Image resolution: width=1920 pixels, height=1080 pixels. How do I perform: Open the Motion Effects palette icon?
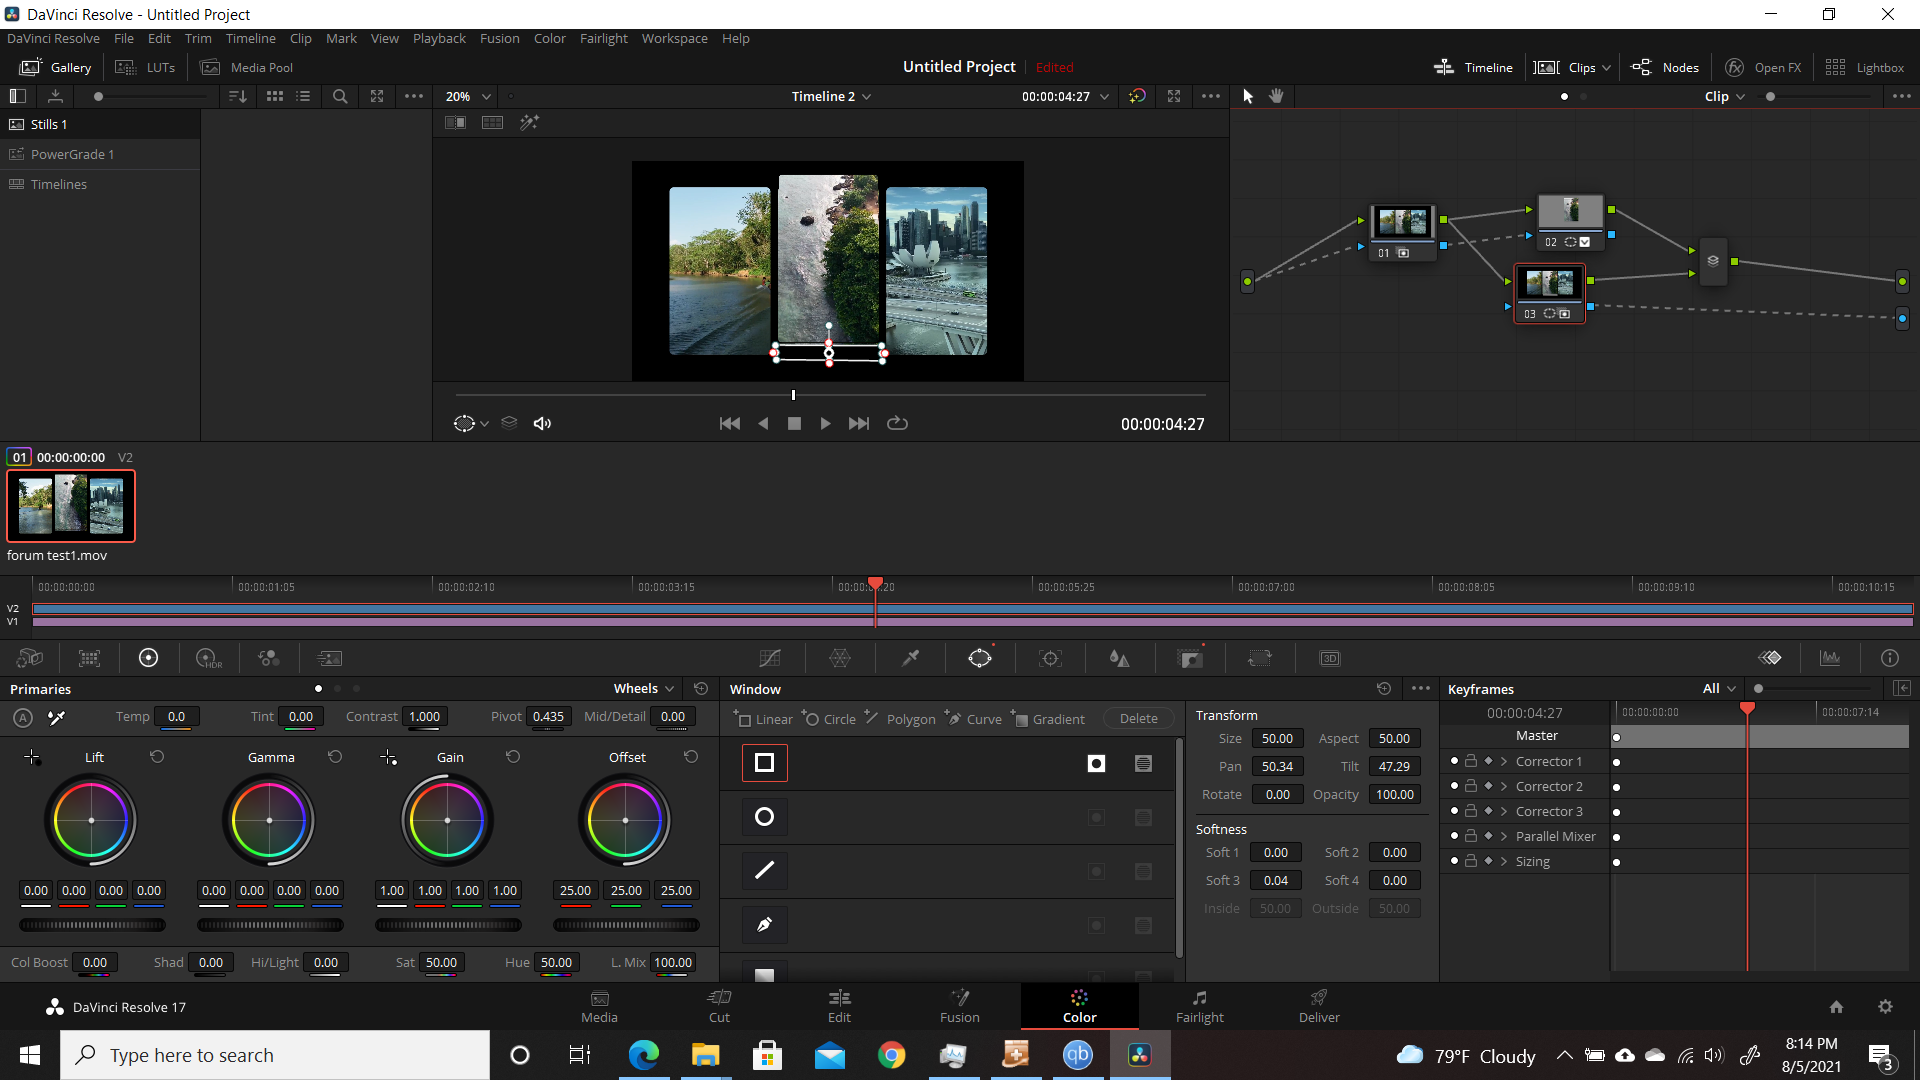(x=329, y=658)
